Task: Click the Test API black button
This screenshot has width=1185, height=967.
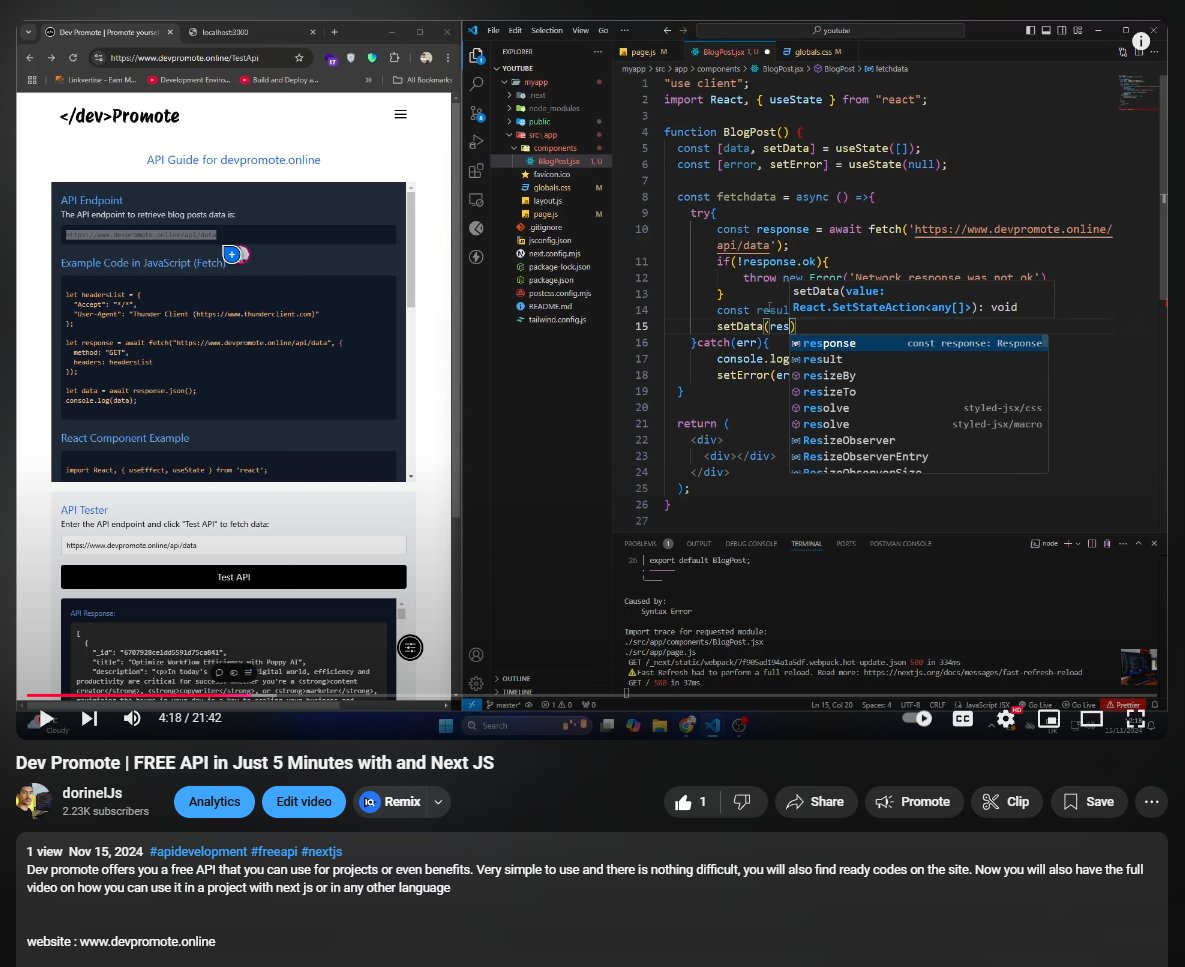Action: pyautogui.click(x=234, y=577)
